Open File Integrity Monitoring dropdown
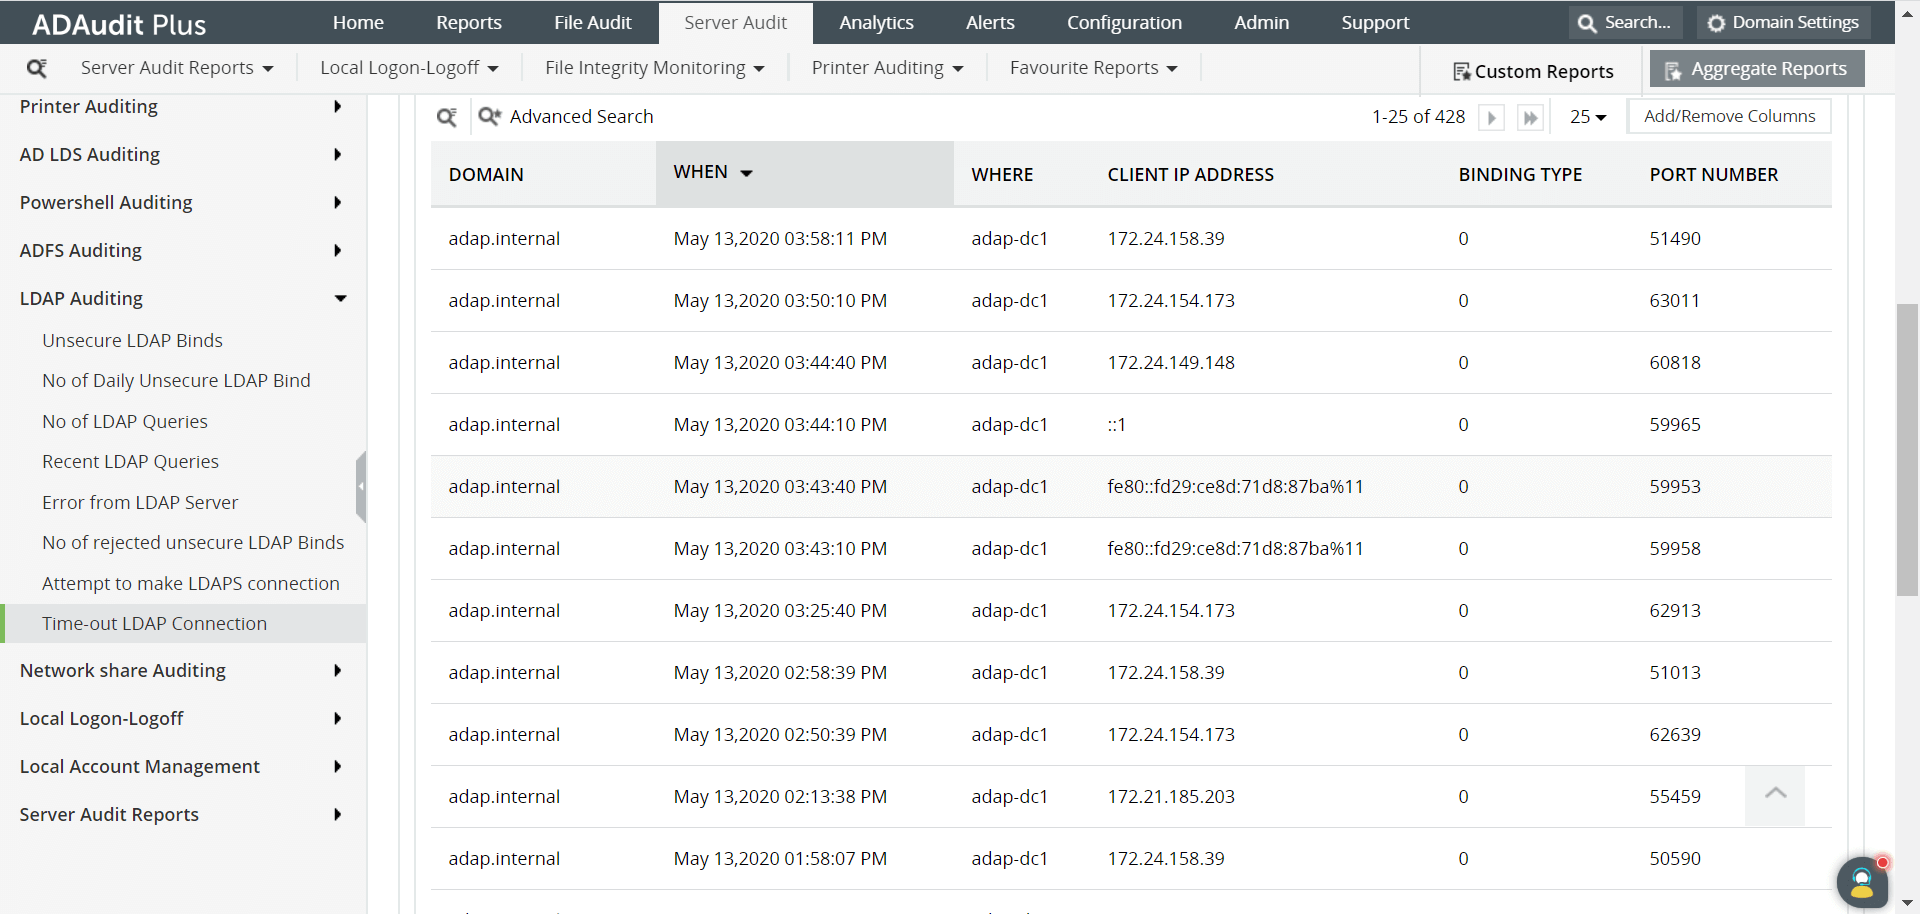1920x914 pixels. (x=655, y=68)
